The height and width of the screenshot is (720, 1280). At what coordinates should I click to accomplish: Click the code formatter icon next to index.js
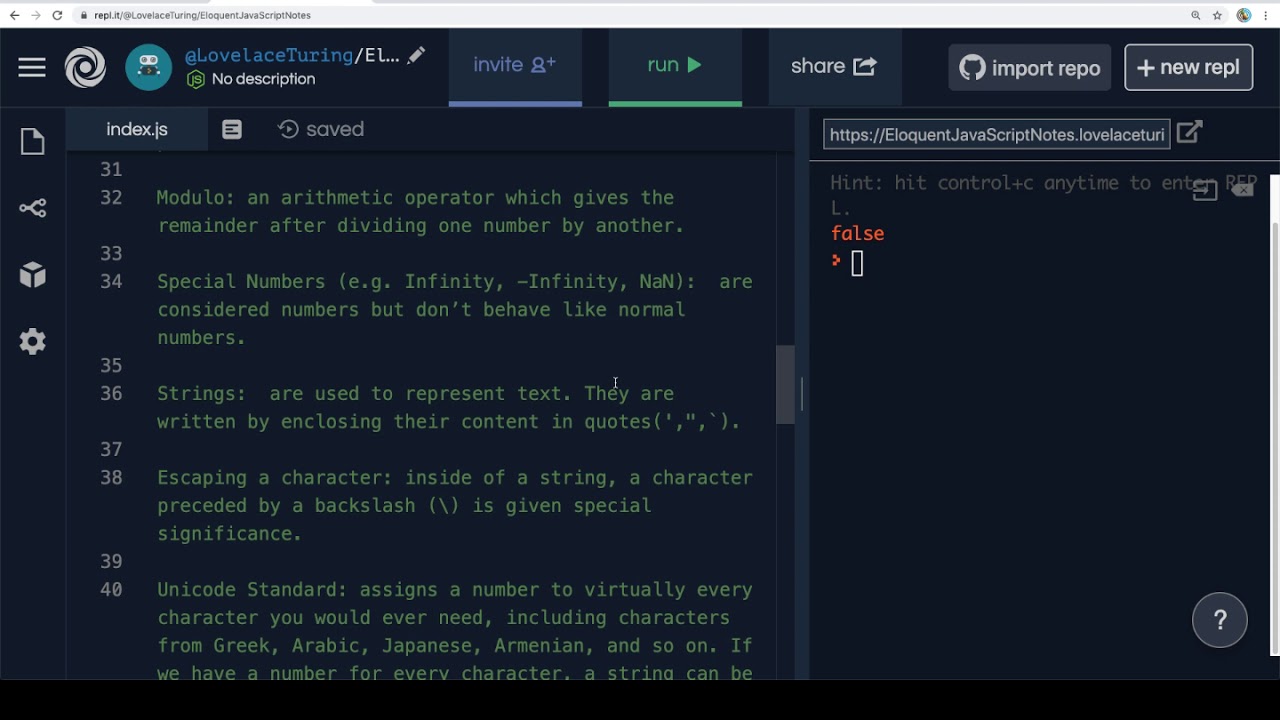[x=232, y=130]
